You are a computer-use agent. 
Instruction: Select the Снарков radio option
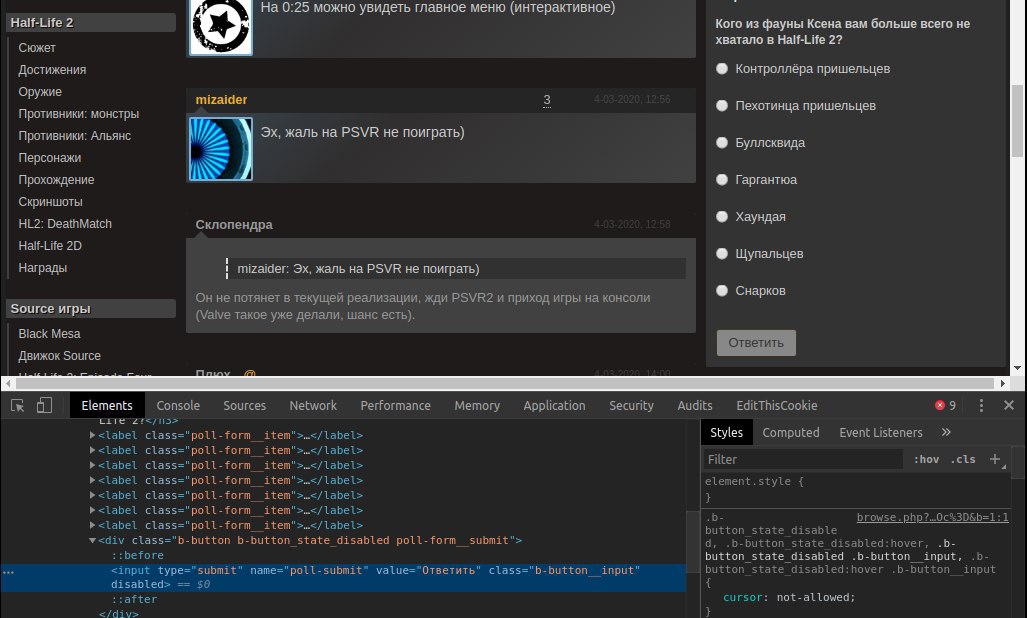(722, 291)
